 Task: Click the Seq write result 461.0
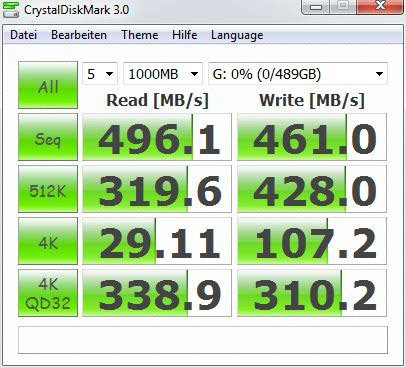312,137
